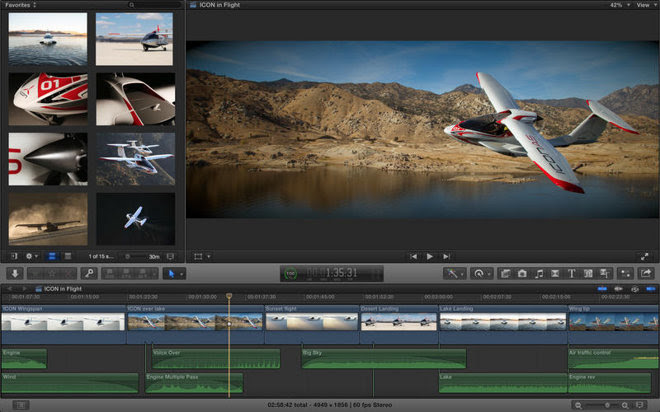Switch browser to filmstrip view
660x412 pixels.
coord(52,256)
